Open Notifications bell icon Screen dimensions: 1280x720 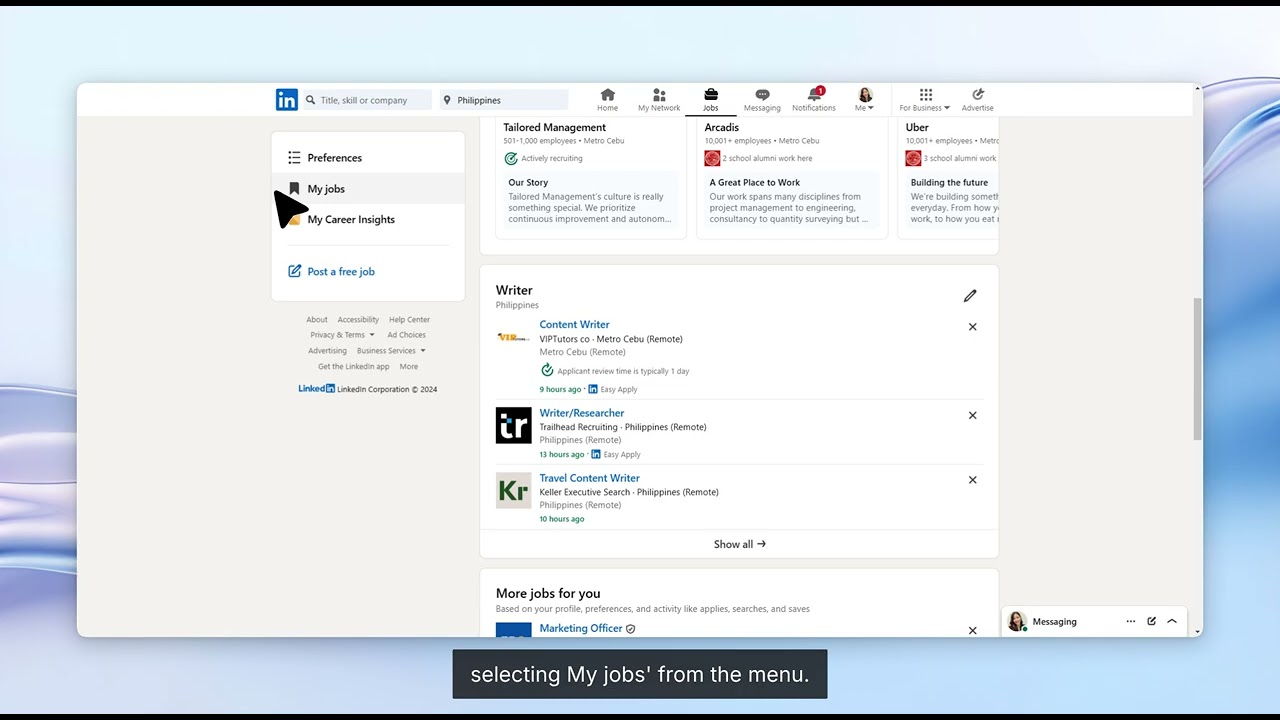[814, 95]
